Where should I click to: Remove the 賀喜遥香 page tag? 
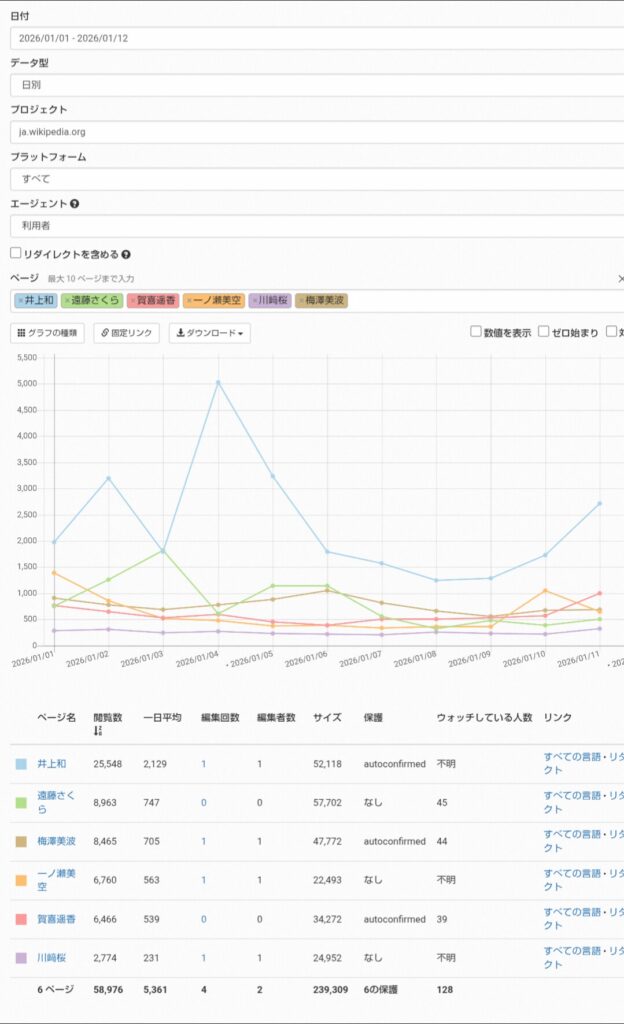132,300
